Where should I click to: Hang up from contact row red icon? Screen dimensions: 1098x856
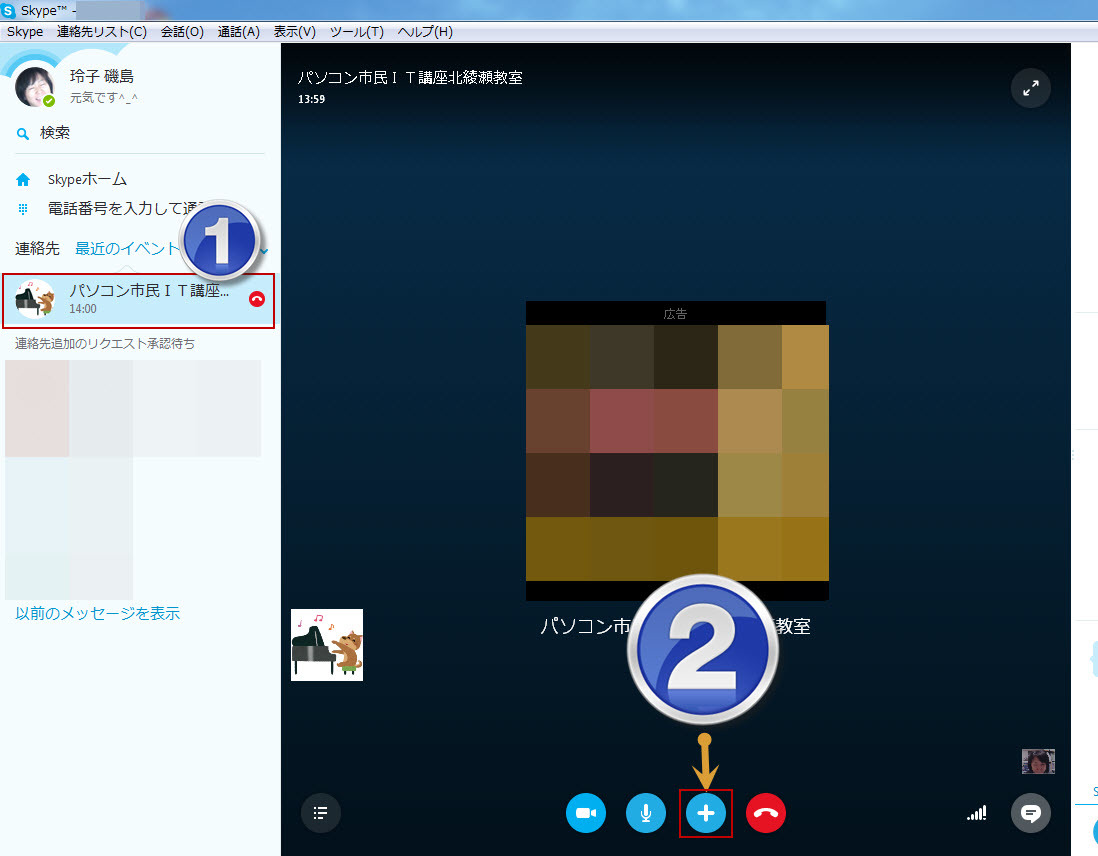[x=257, y=299]
